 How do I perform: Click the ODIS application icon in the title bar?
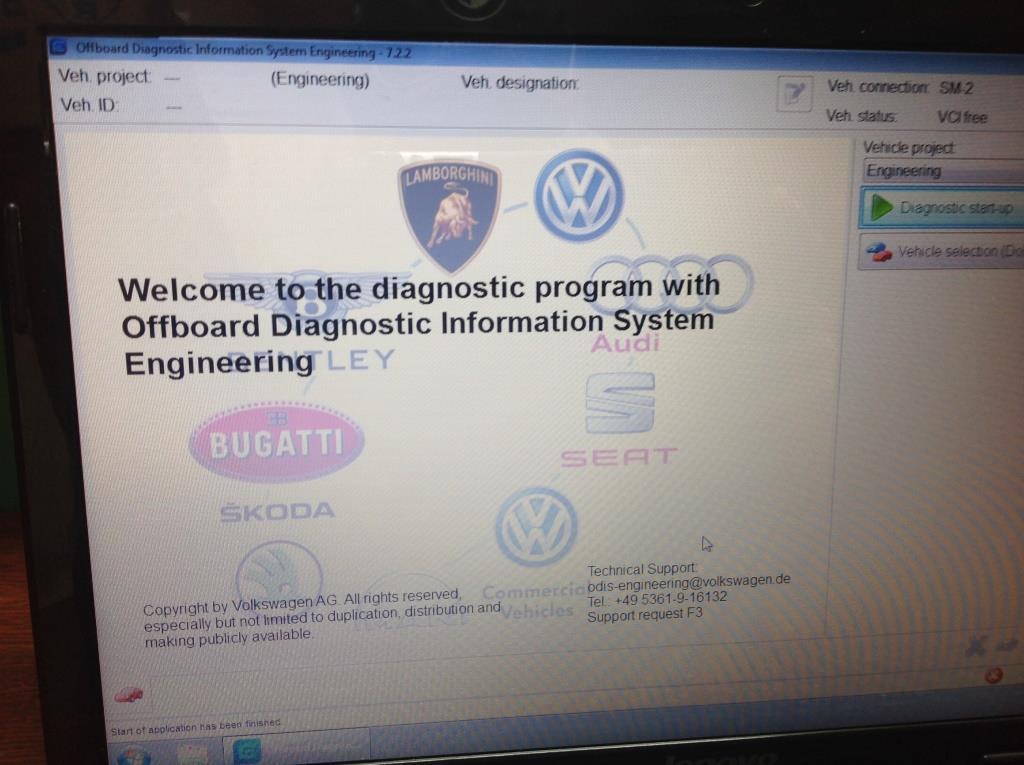[58, 46]
